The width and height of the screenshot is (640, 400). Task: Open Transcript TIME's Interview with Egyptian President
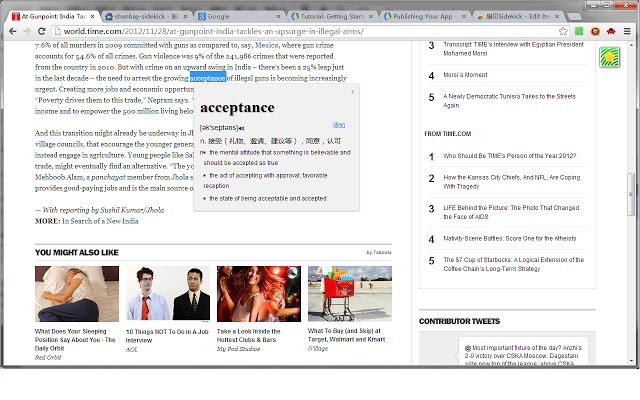point(513,49)
